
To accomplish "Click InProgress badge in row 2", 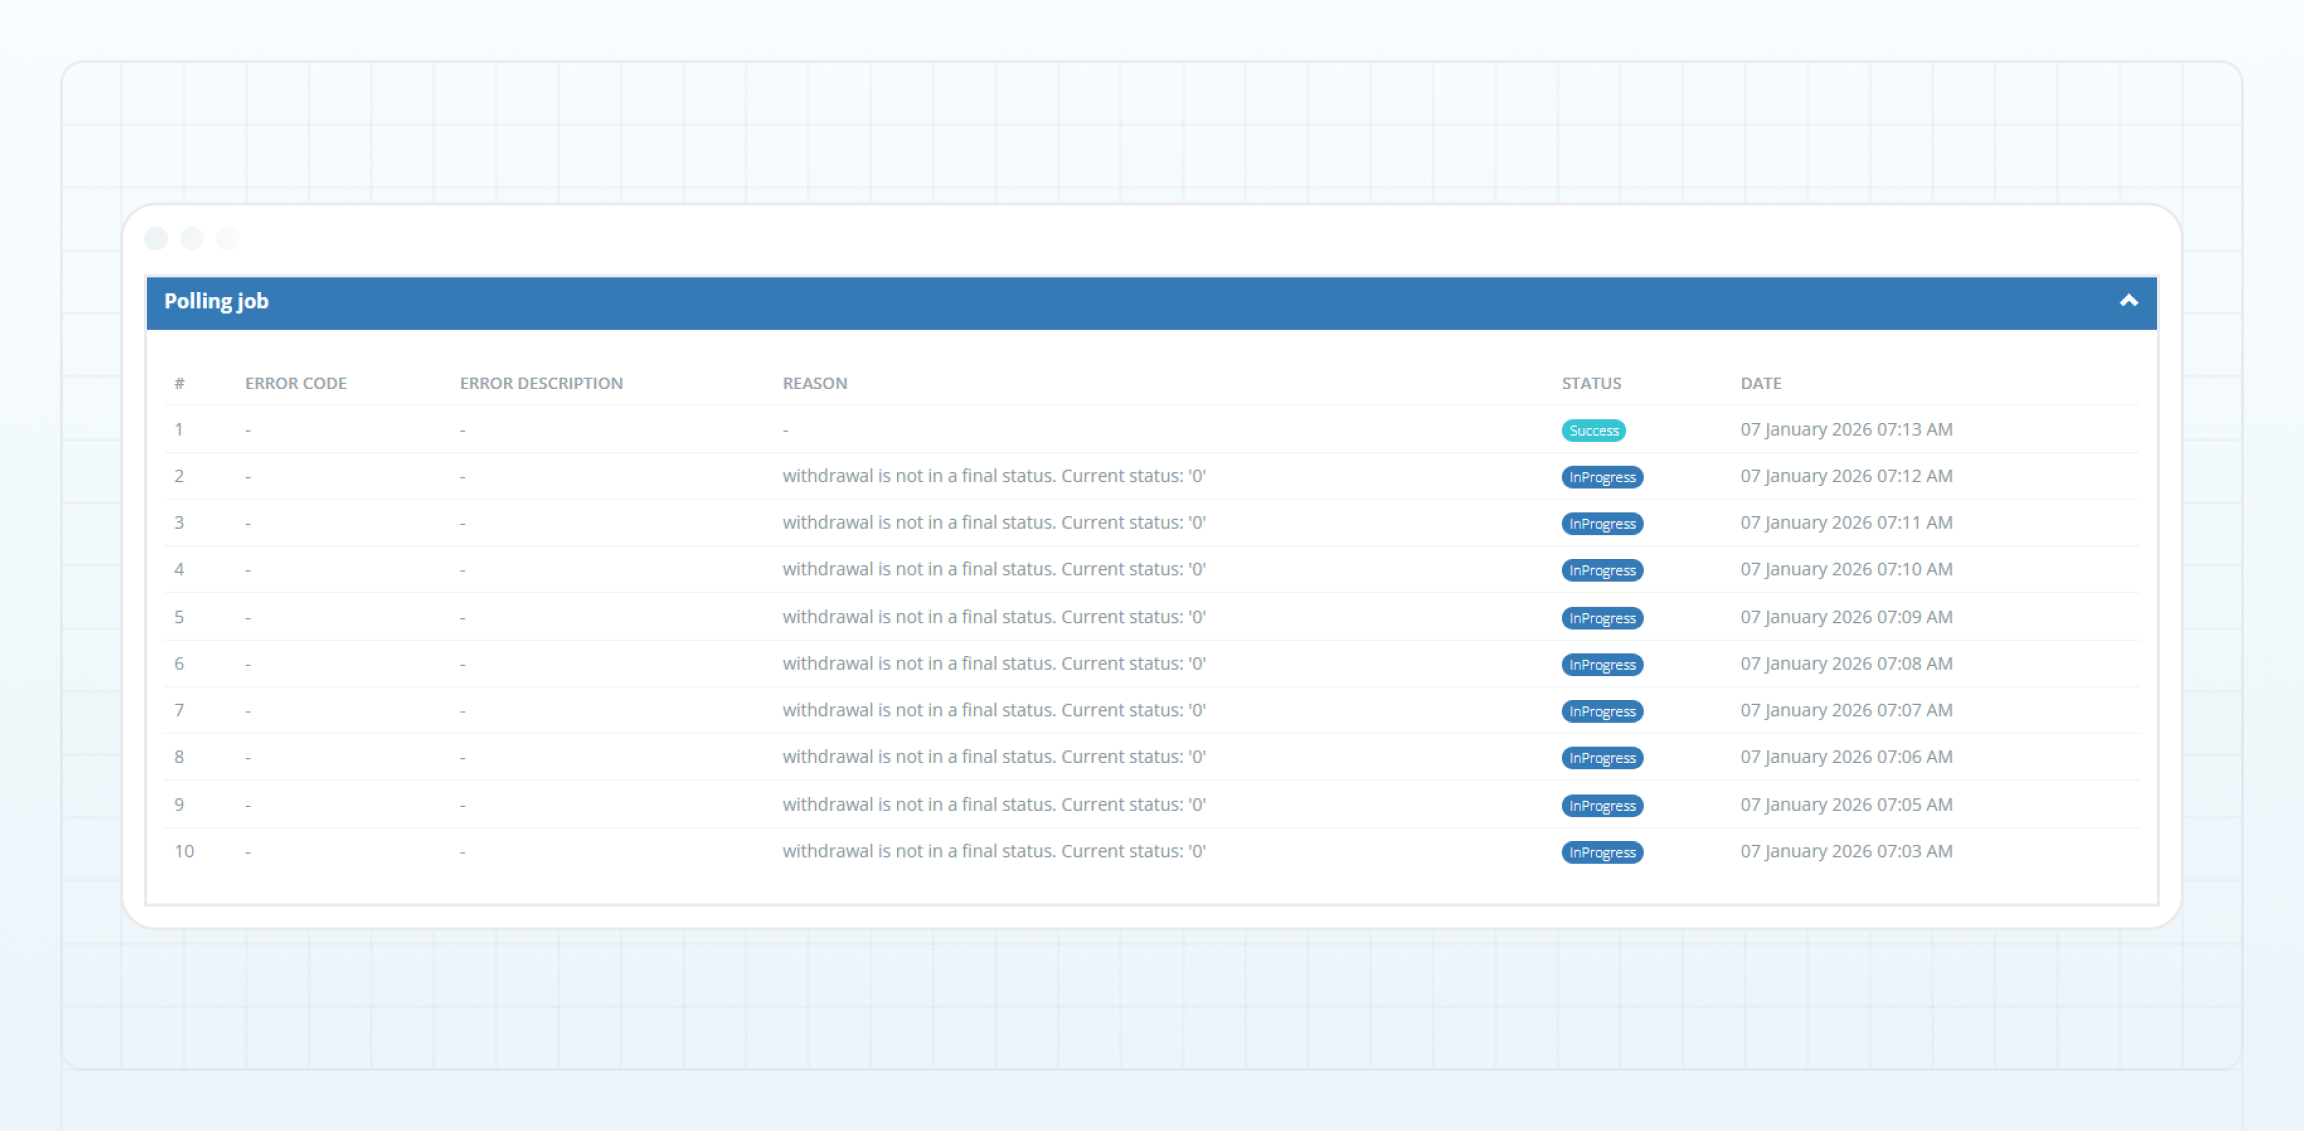I will click(x=1602, y=478).
